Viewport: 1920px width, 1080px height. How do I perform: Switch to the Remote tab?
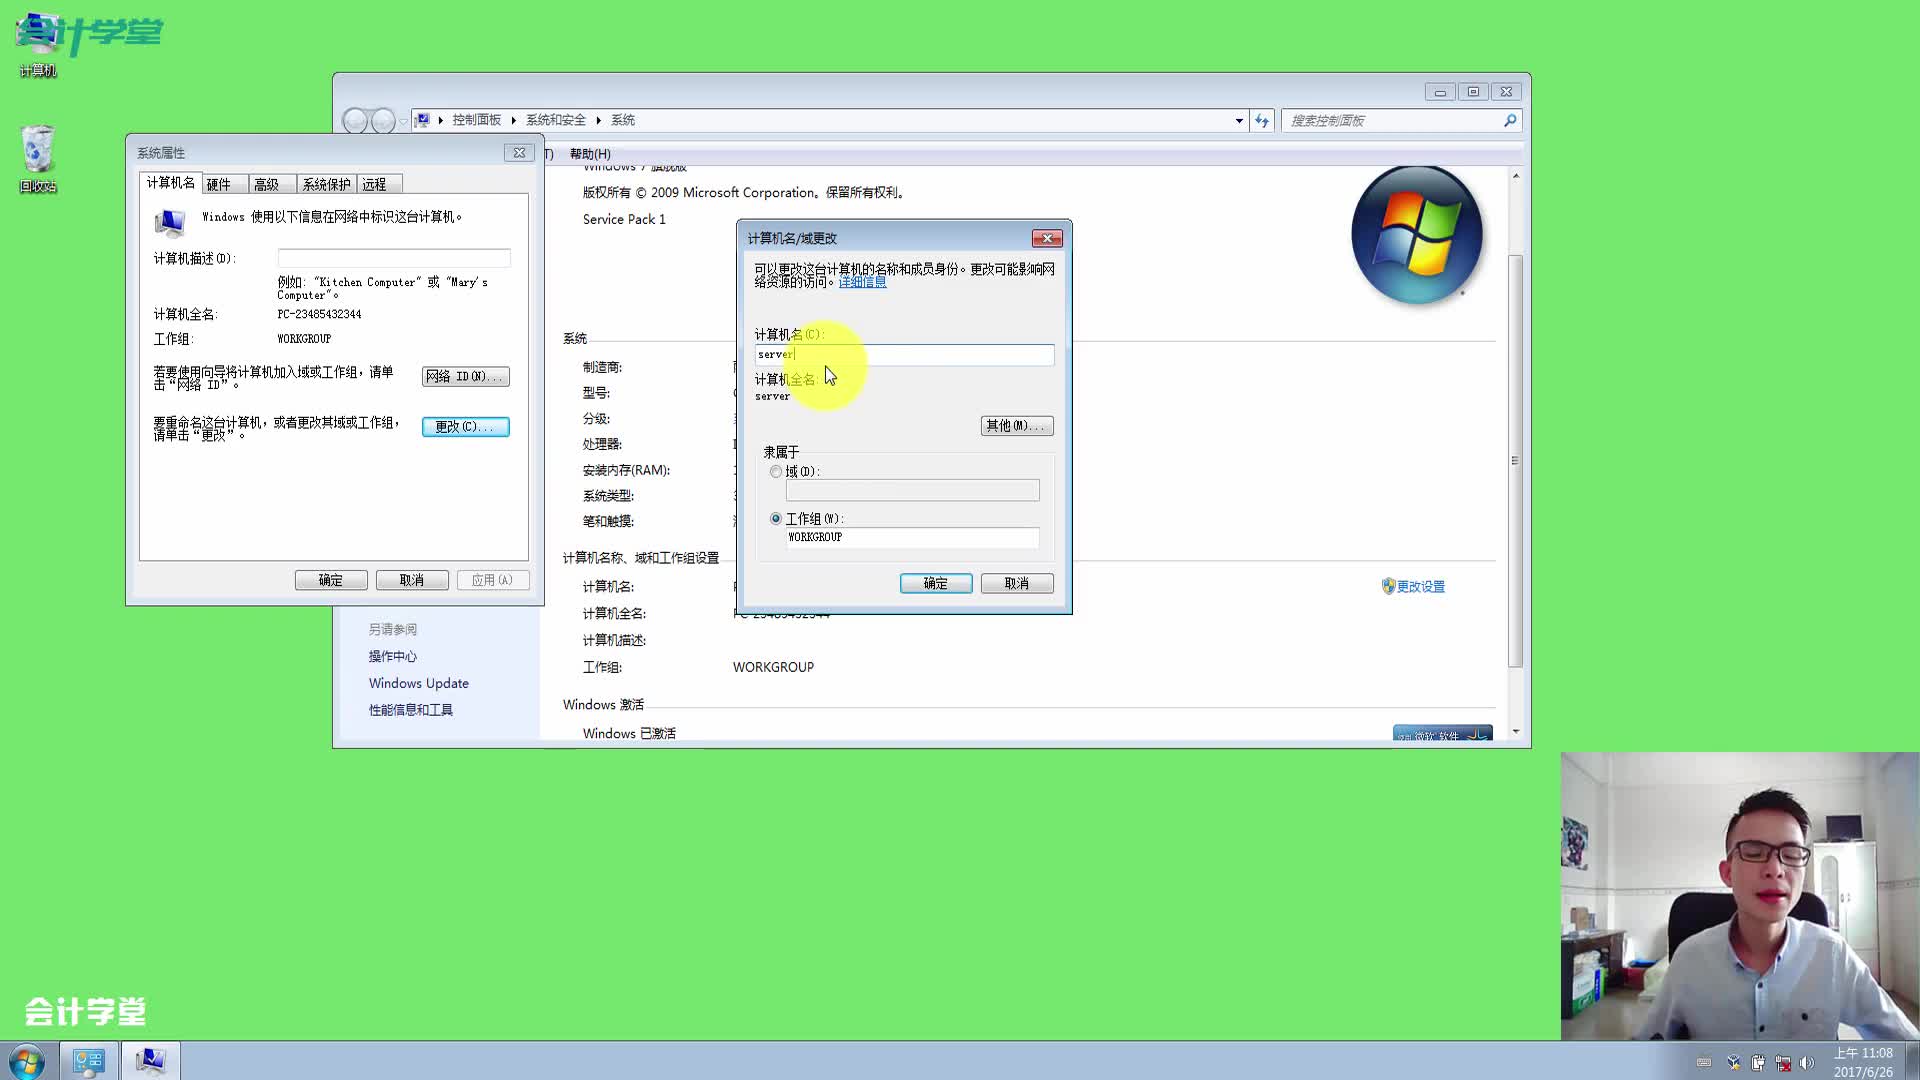click(x=374, y=184)
